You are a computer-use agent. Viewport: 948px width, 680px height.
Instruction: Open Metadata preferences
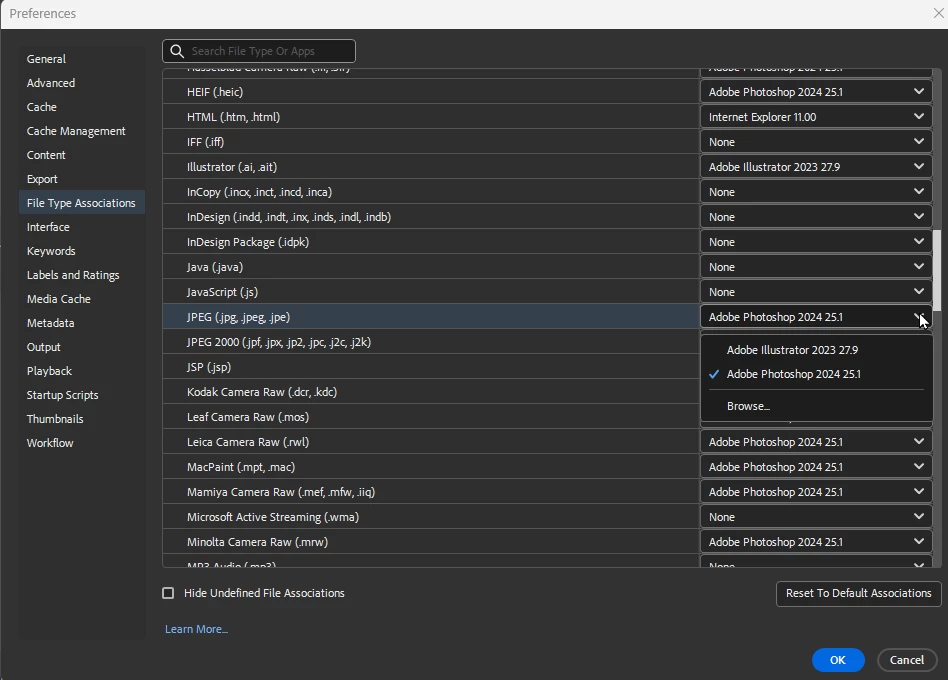tap(50, 323)
